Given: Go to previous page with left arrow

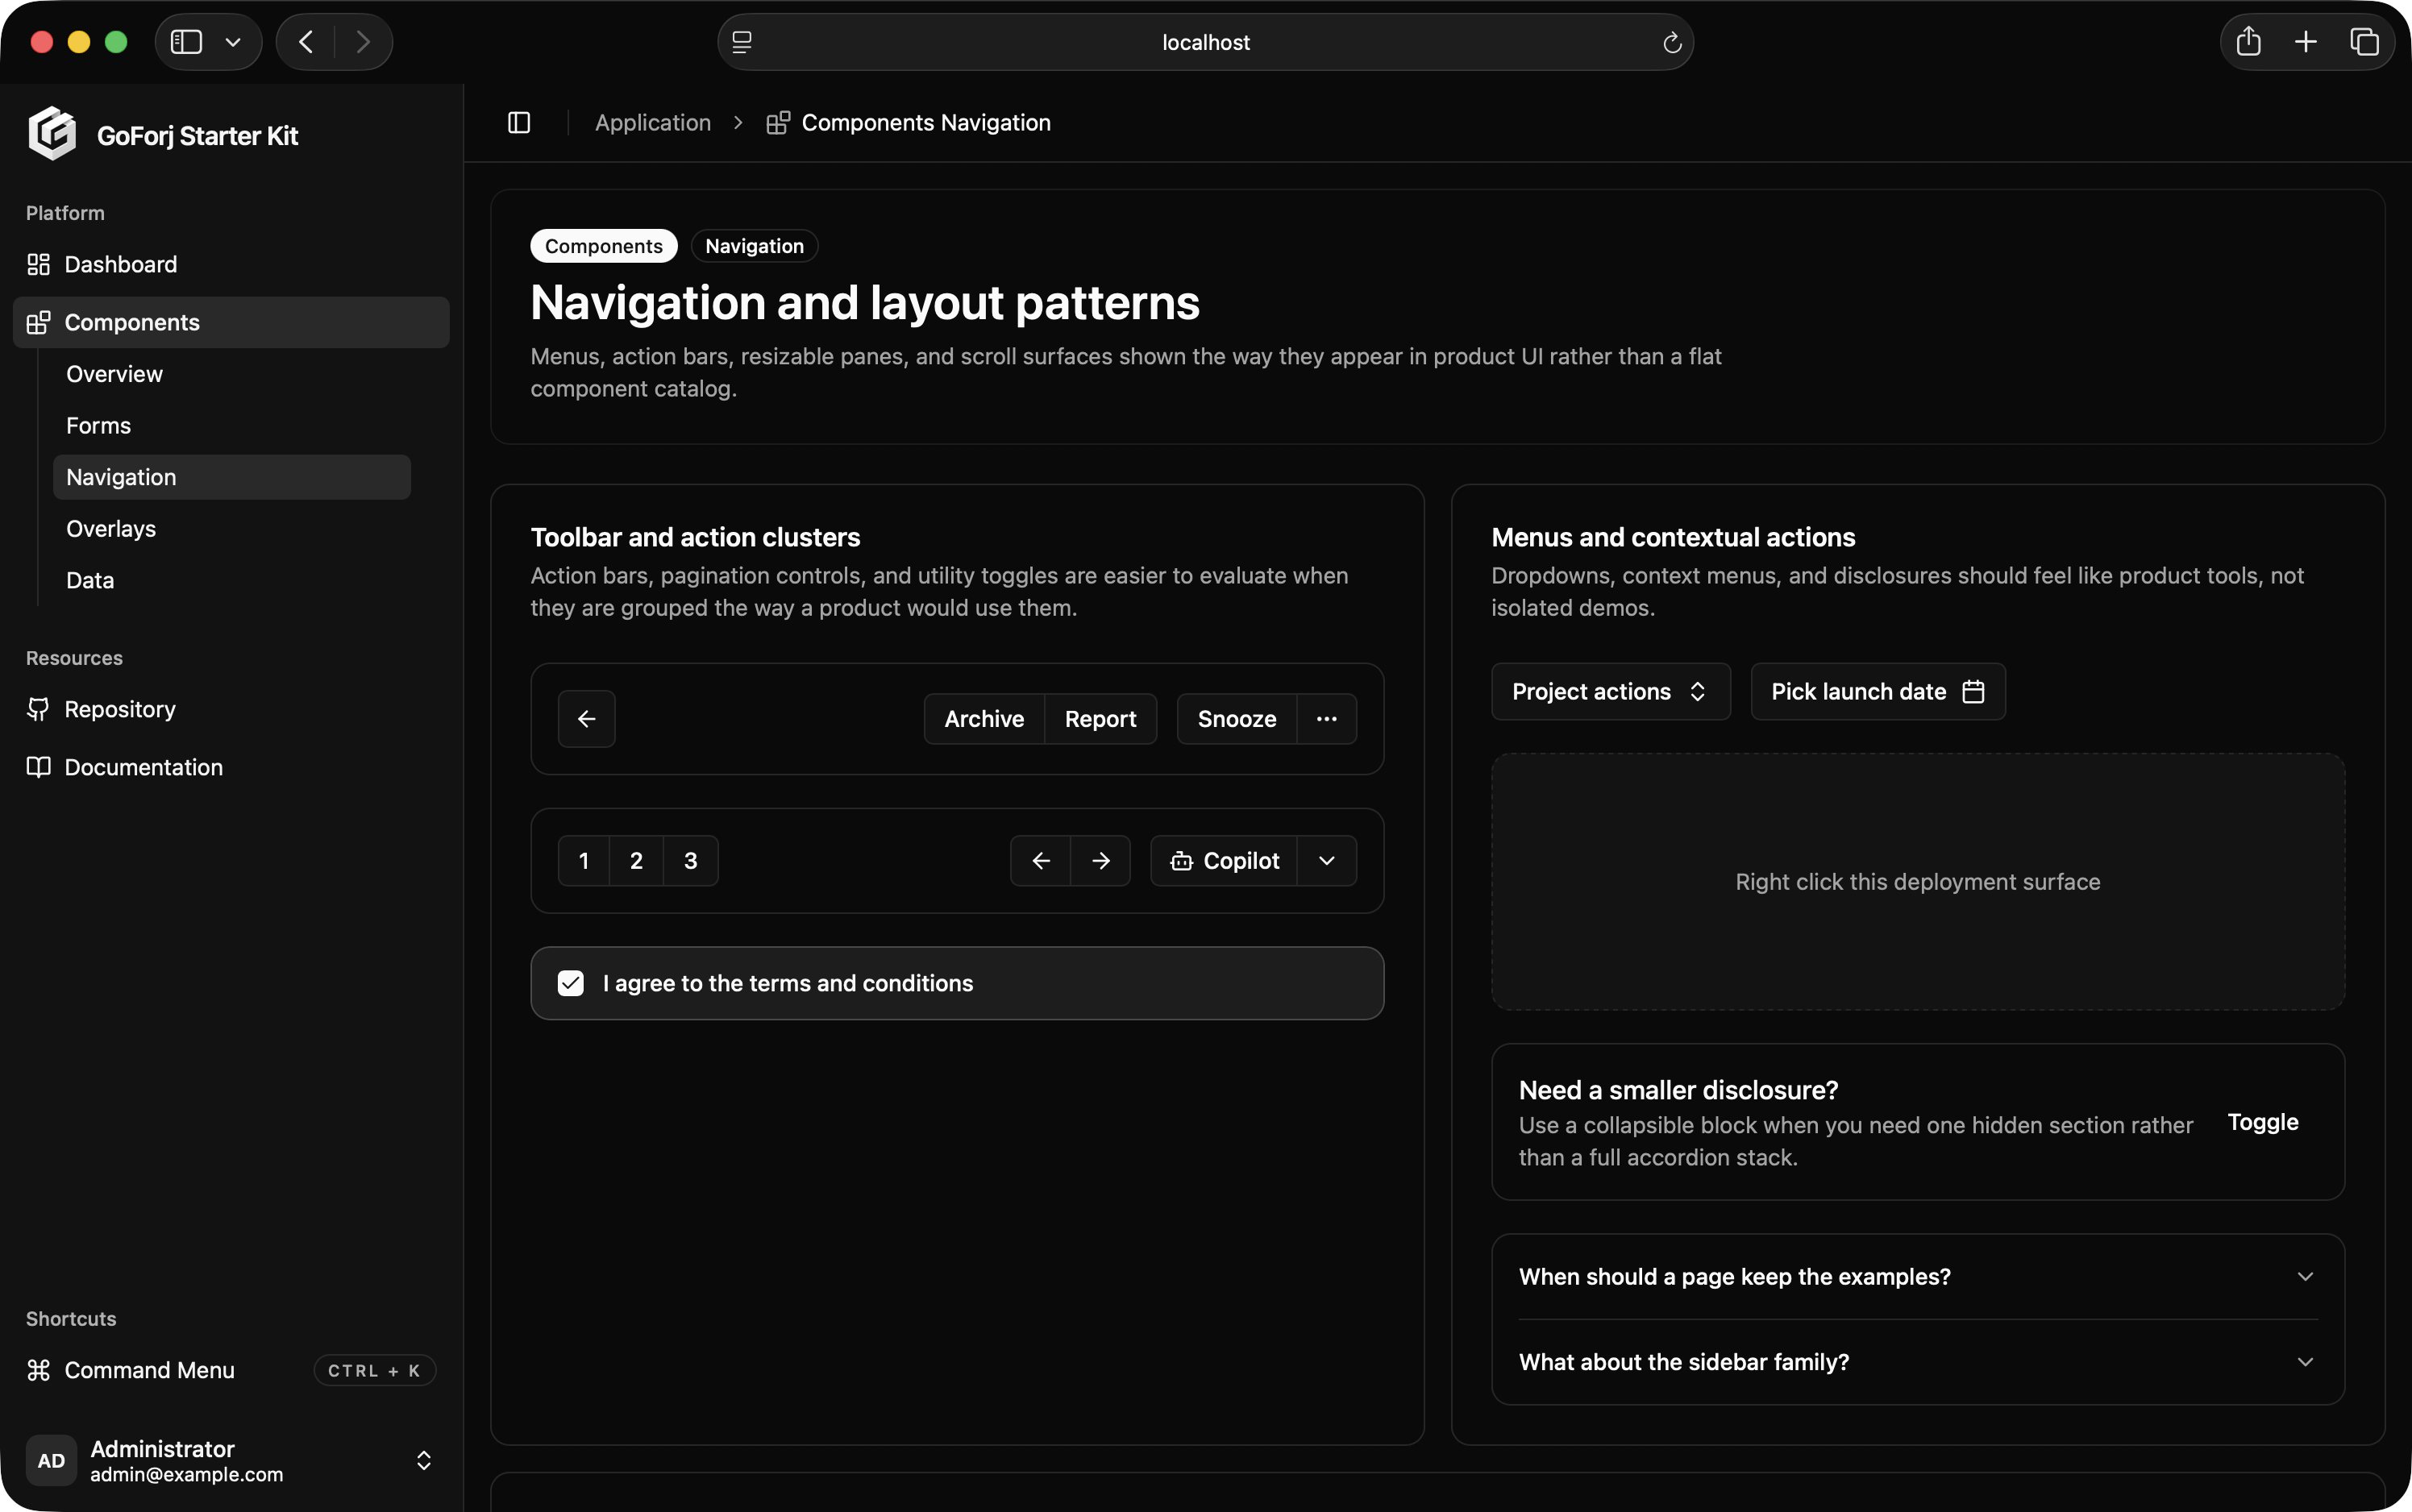Looking at the screenshot, I should (1041, 861).
